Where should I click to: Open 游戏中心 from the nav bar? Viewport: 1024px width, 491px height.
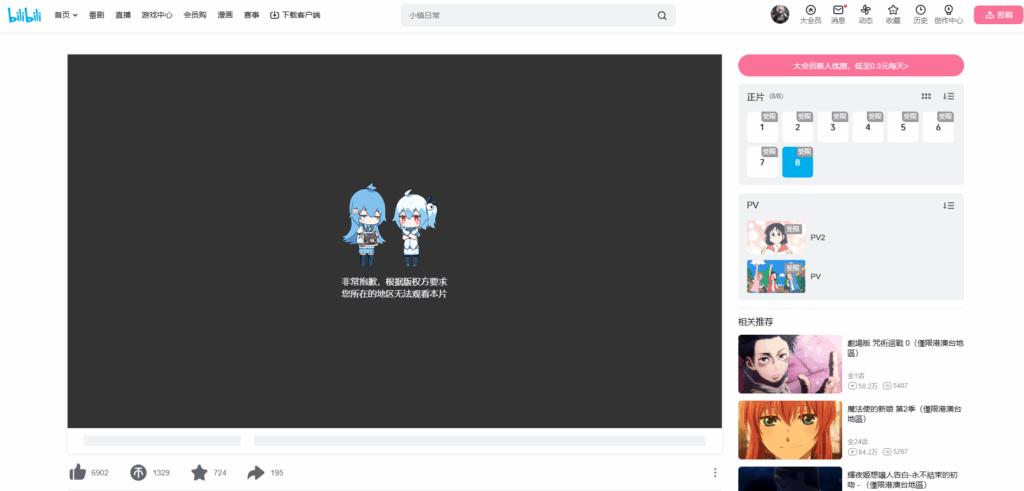[157, 15]
